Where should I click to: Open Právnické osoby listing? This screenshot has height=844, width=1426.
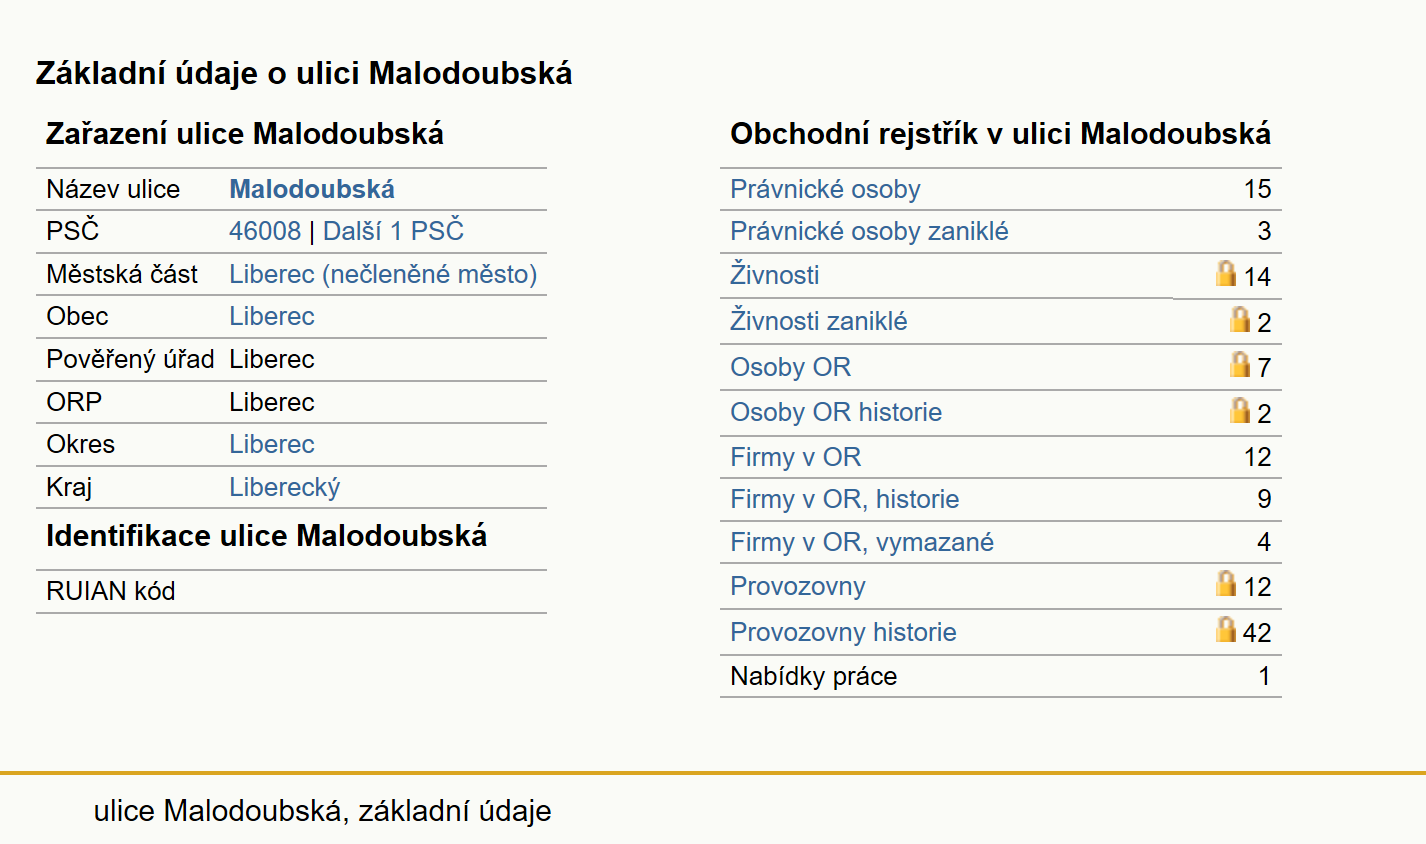click(x=825, y=189)
